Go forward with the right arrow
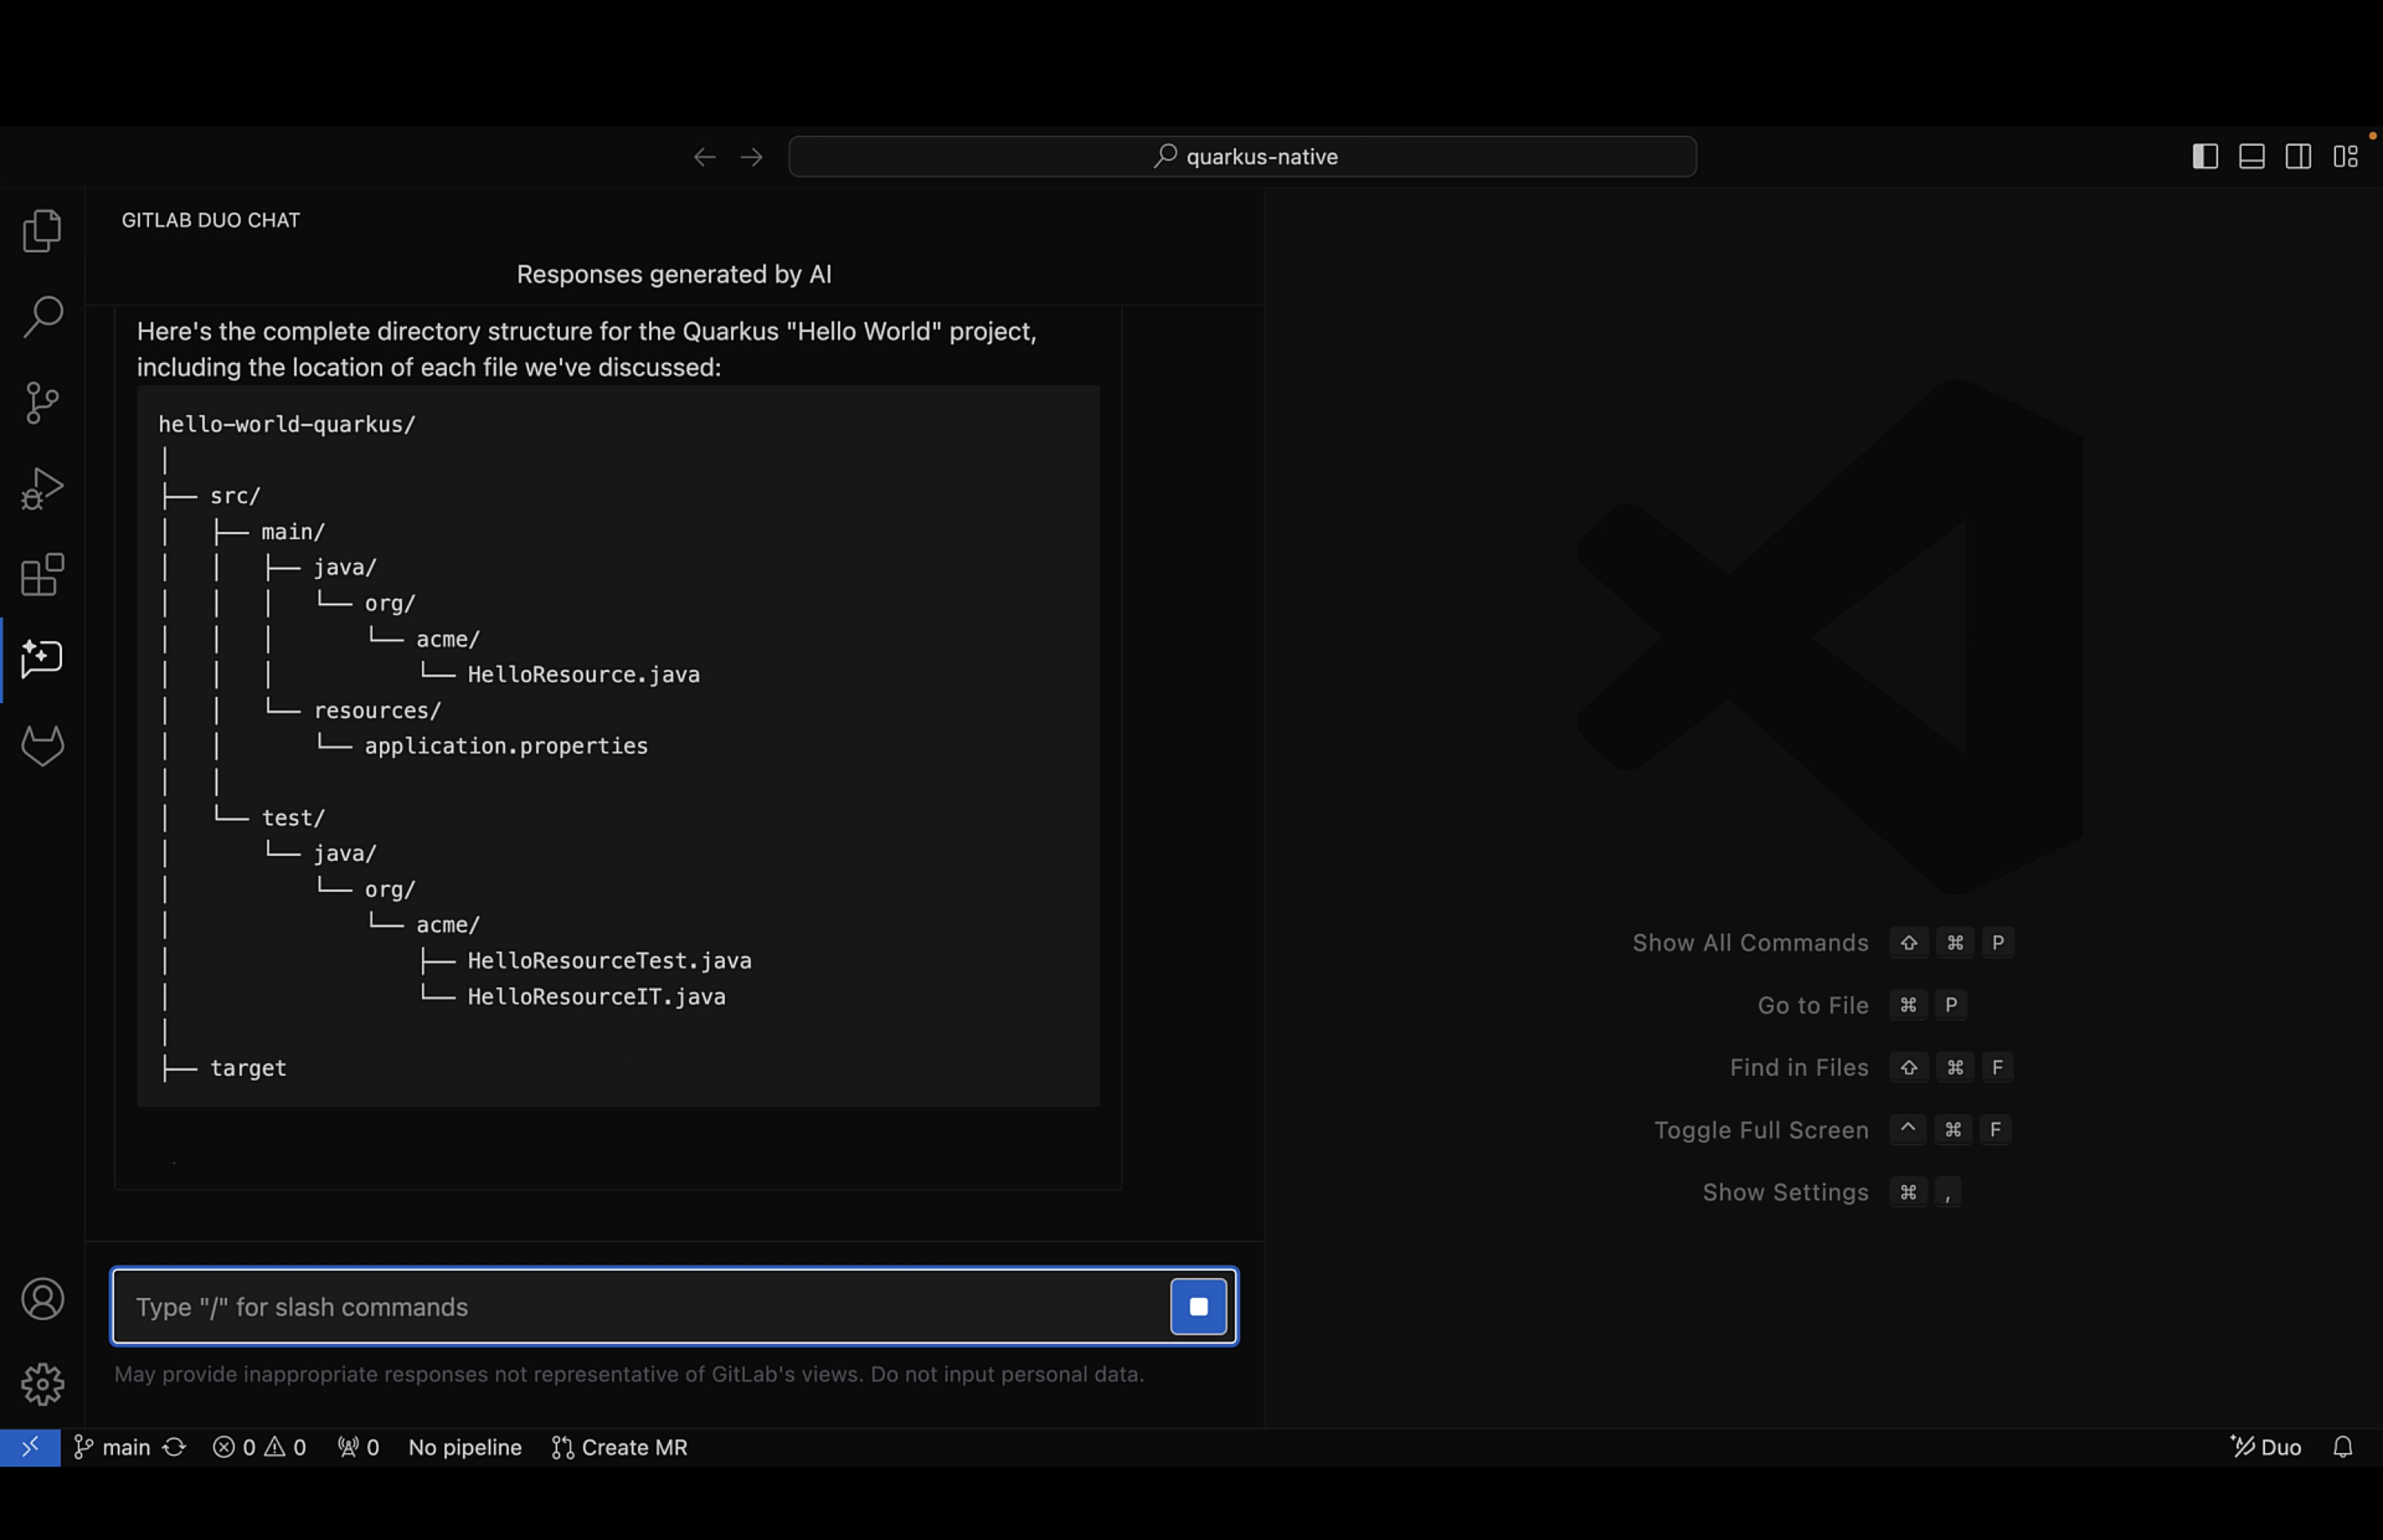Image resolution: width=2383 pixels, height=1540 pixels. point(752,157)
